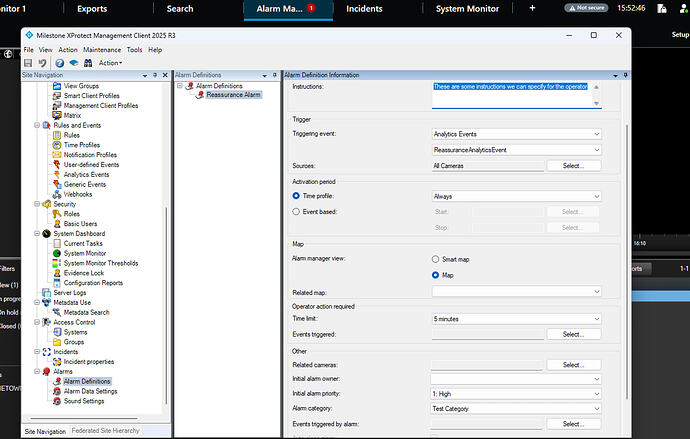Image resolution: width=690 pixels, height=439 pixels.
Task: Open the Time limit 5 minutes dropdown
Action: coord(516,318)
